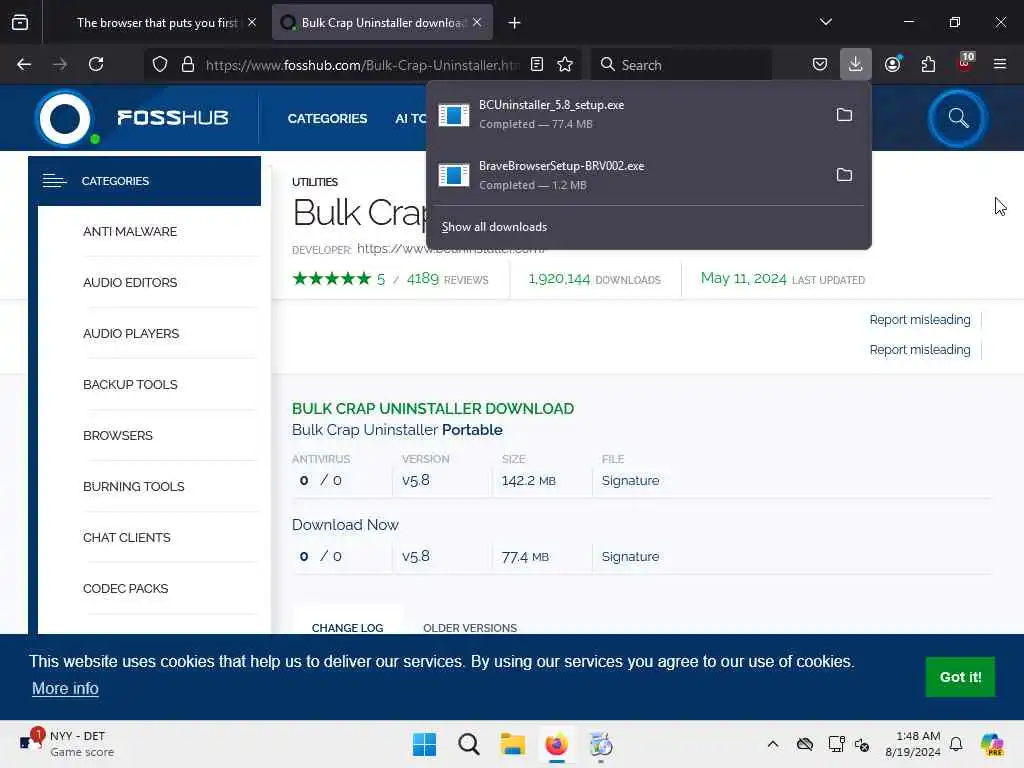Toggle reader view icon
The height and width of the screenshot is (768, 1024).
pyautogui.click(x=537, y=64)
